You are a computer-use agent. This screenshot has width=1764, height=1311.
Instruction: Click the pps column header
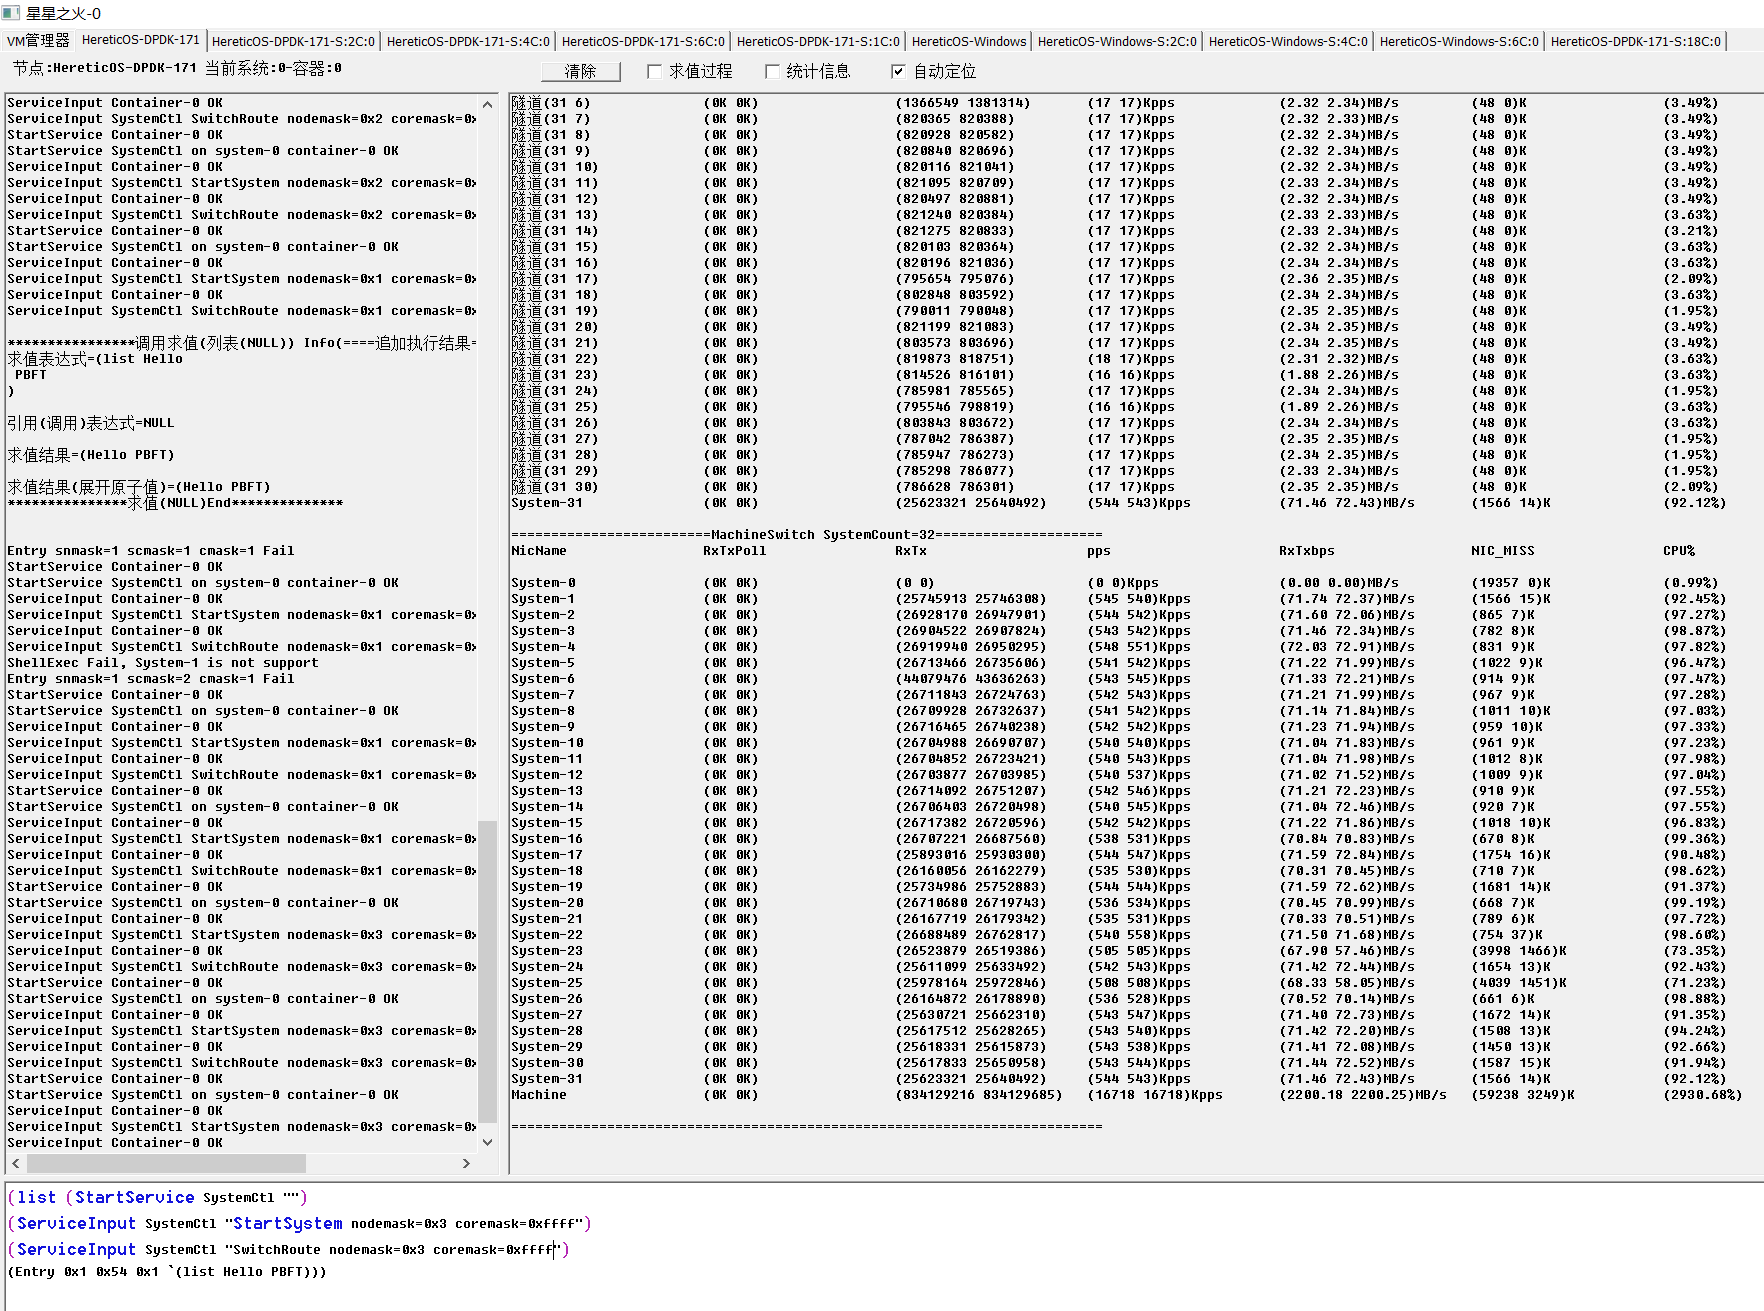(x=1099, y=551)
